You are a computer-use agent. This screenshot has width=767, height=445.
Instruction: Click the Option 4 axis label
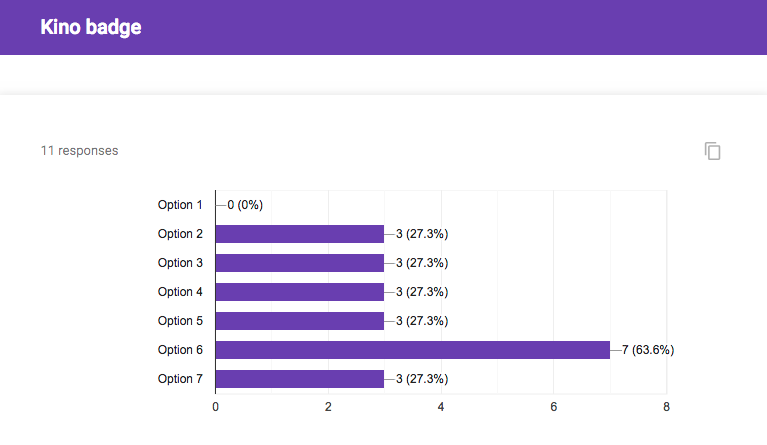180,292
